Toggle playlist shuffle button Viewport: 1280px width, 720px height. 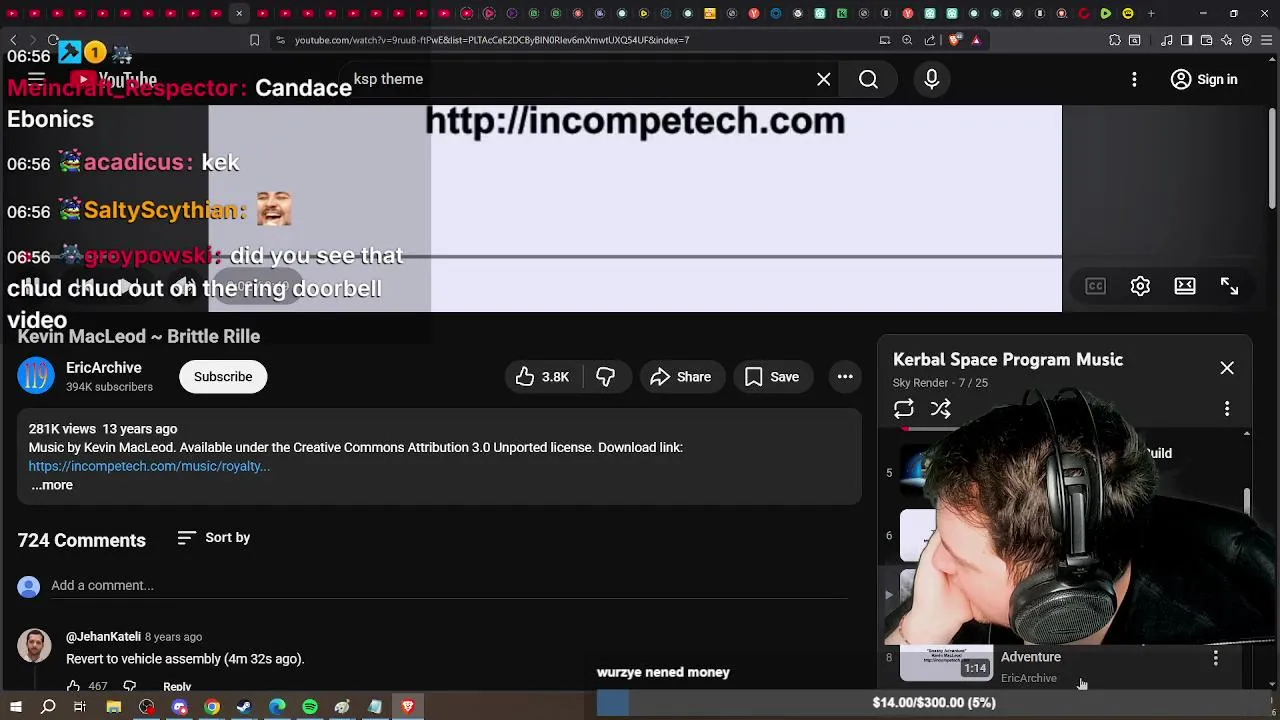[x=941, y=409]
